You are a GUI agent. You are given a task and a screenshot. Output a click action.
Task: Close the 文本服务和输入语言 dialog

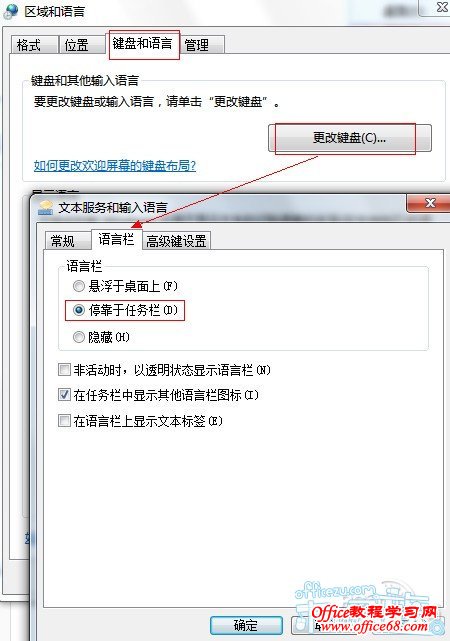428,203
